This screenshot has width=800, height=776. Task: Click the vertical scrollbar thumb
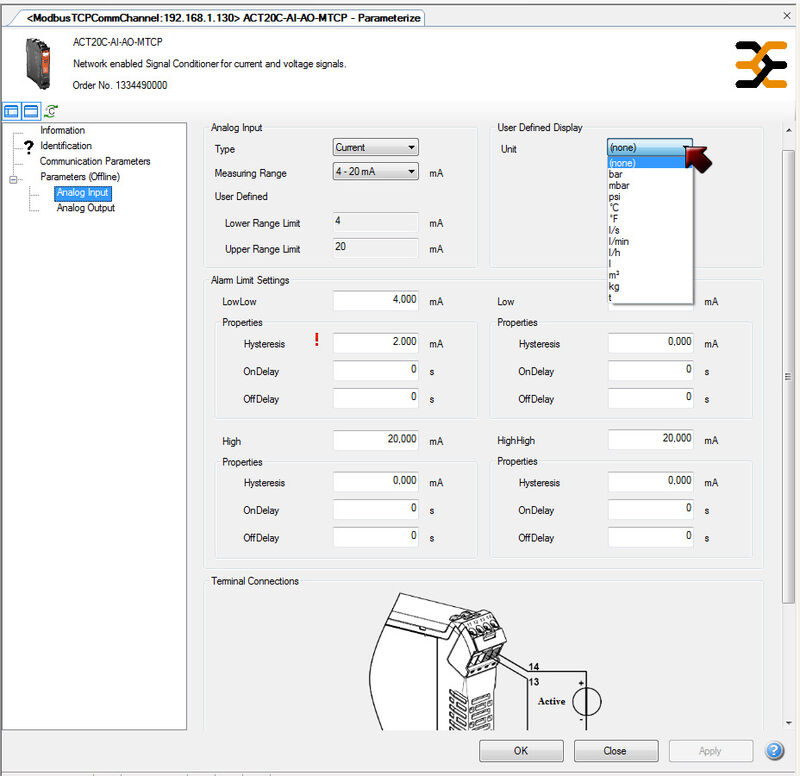pyautogui.click(x=788, y=377)
